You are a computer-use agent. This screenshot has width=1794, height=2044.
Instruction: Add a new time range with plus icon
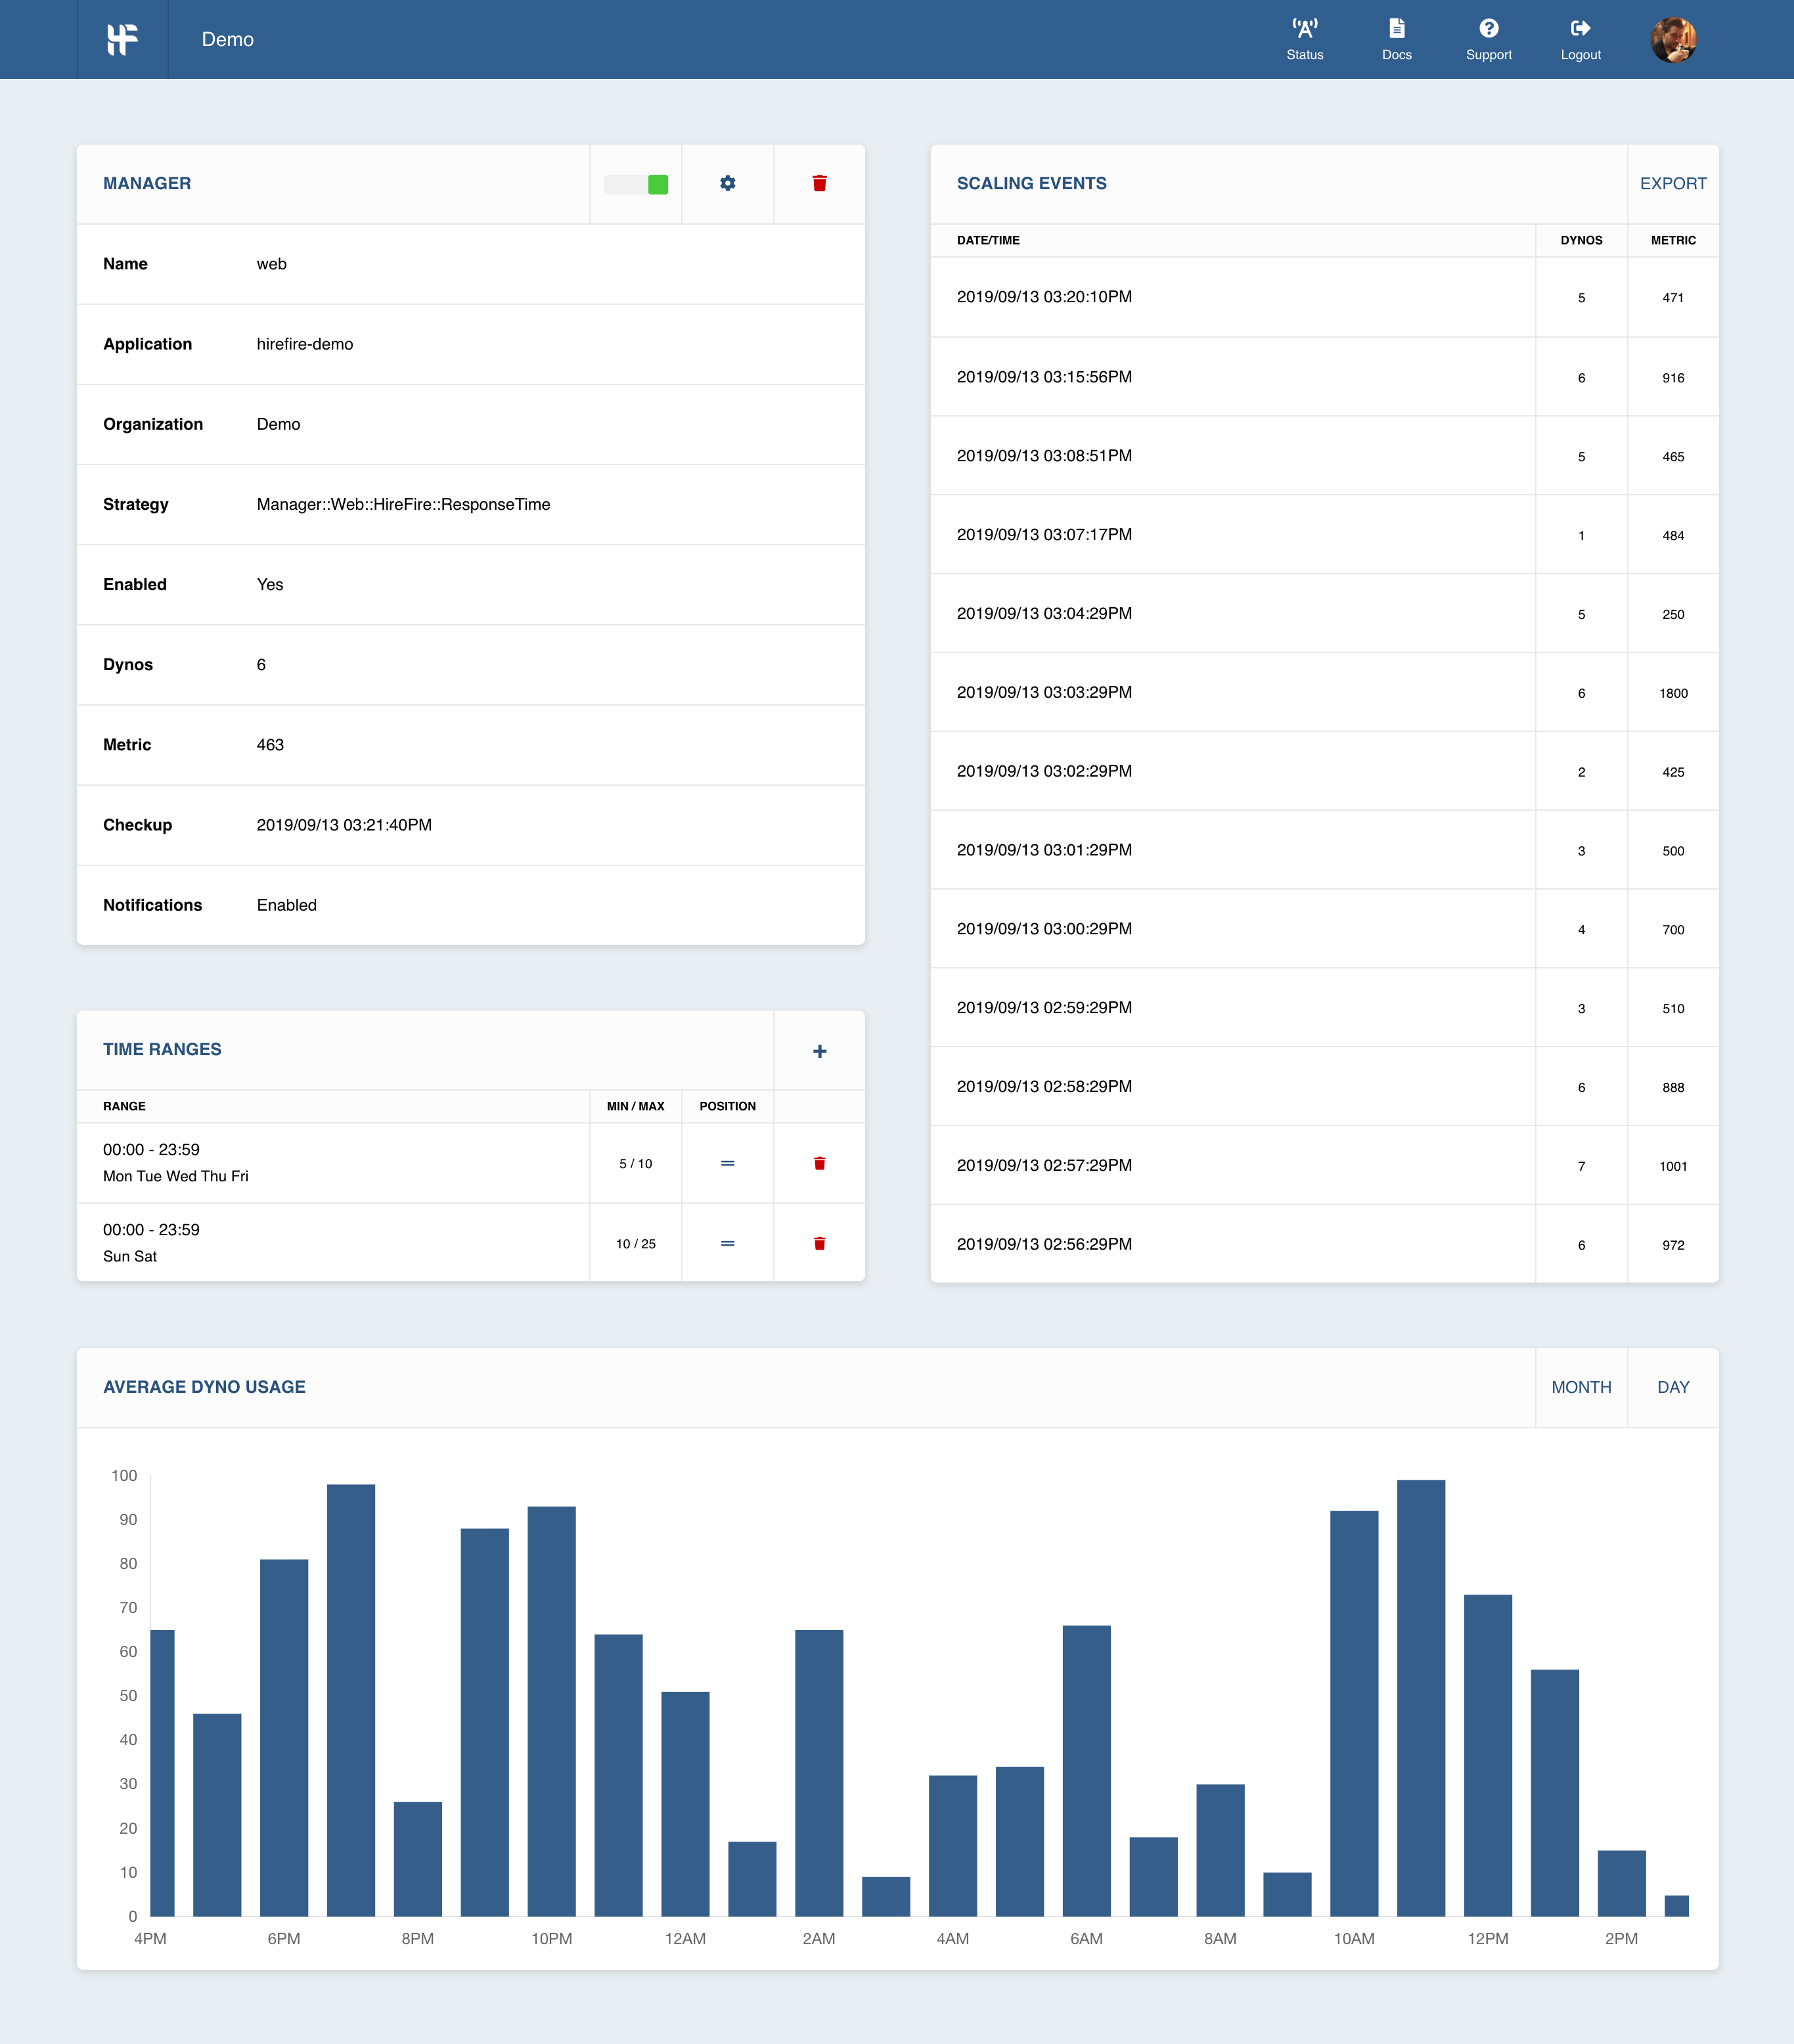pos(819,1051)
